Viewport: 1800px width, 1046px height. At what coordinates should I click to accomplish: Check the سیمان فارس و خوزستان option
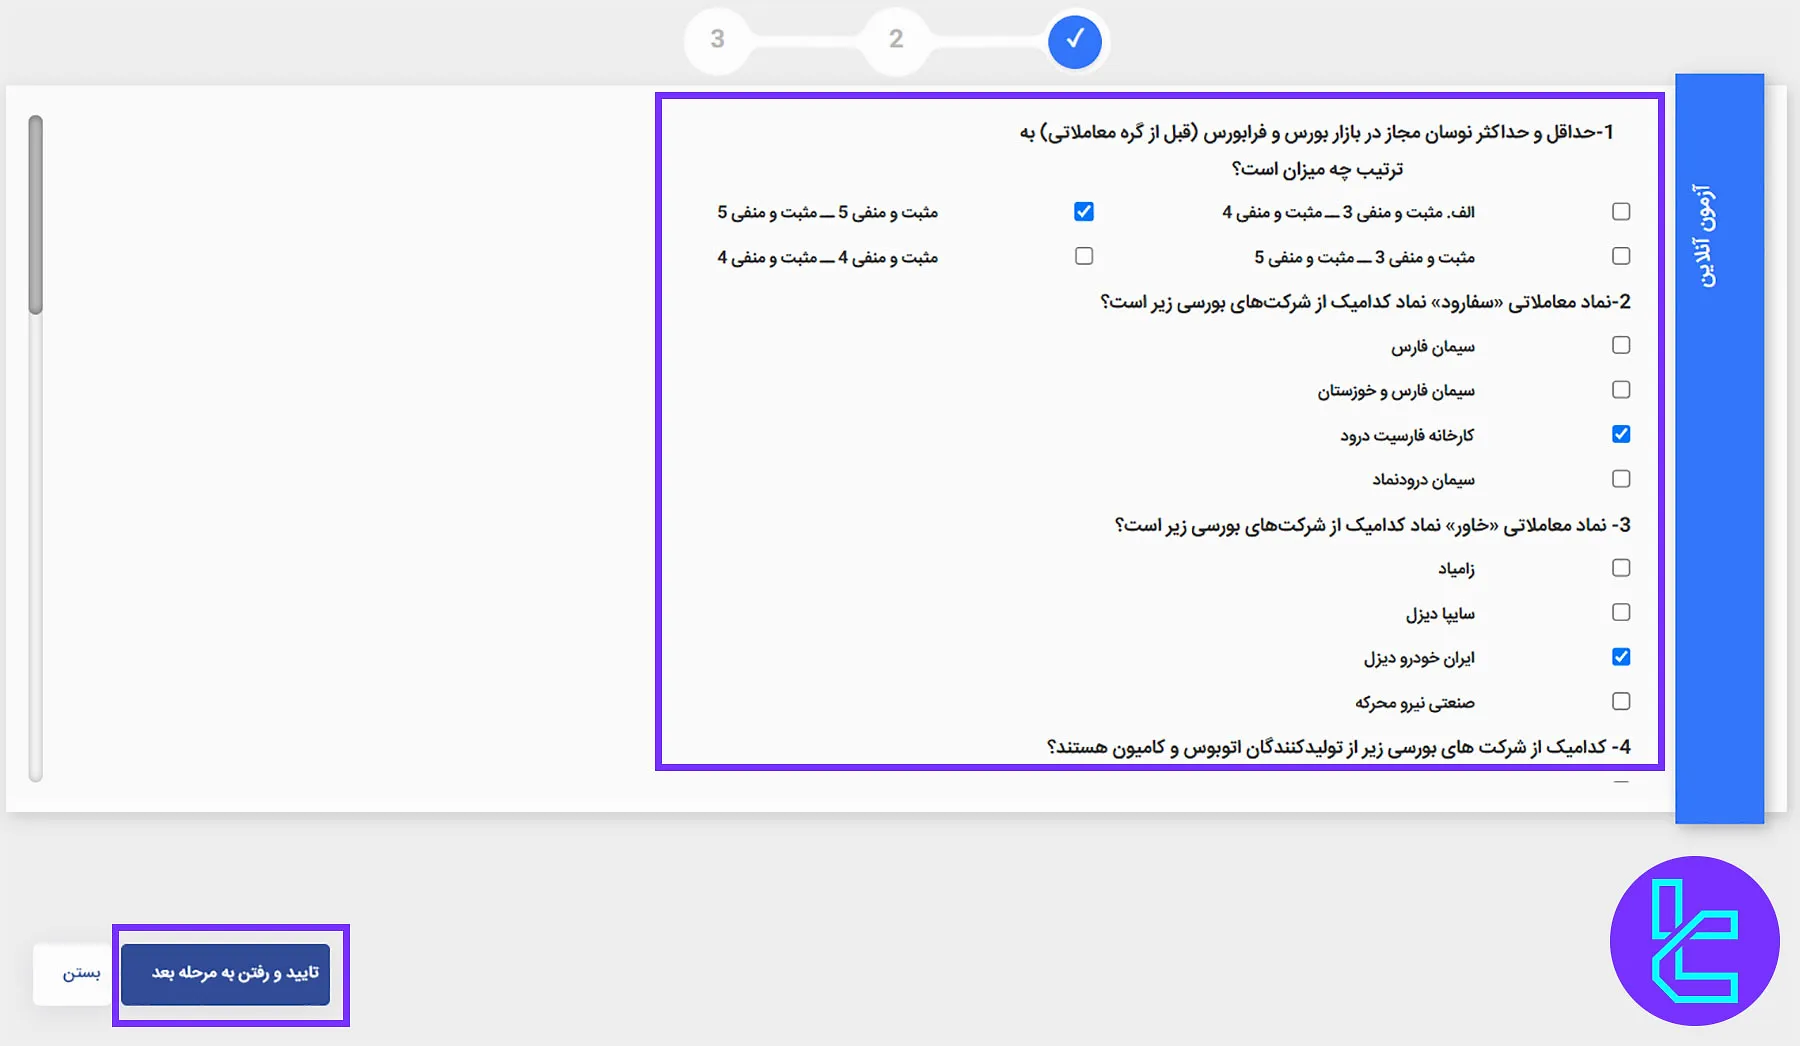(1621, 390)
